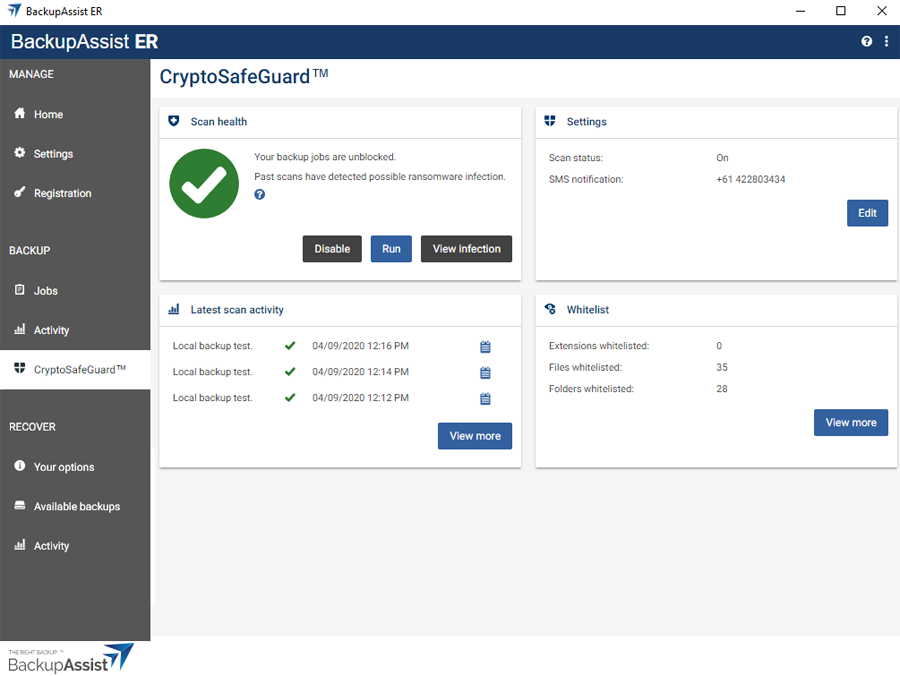The height and width of the screenshot is (676, 900).
Task: Click the blue help icon under ransomware message
Action: [x=259, y=195]
